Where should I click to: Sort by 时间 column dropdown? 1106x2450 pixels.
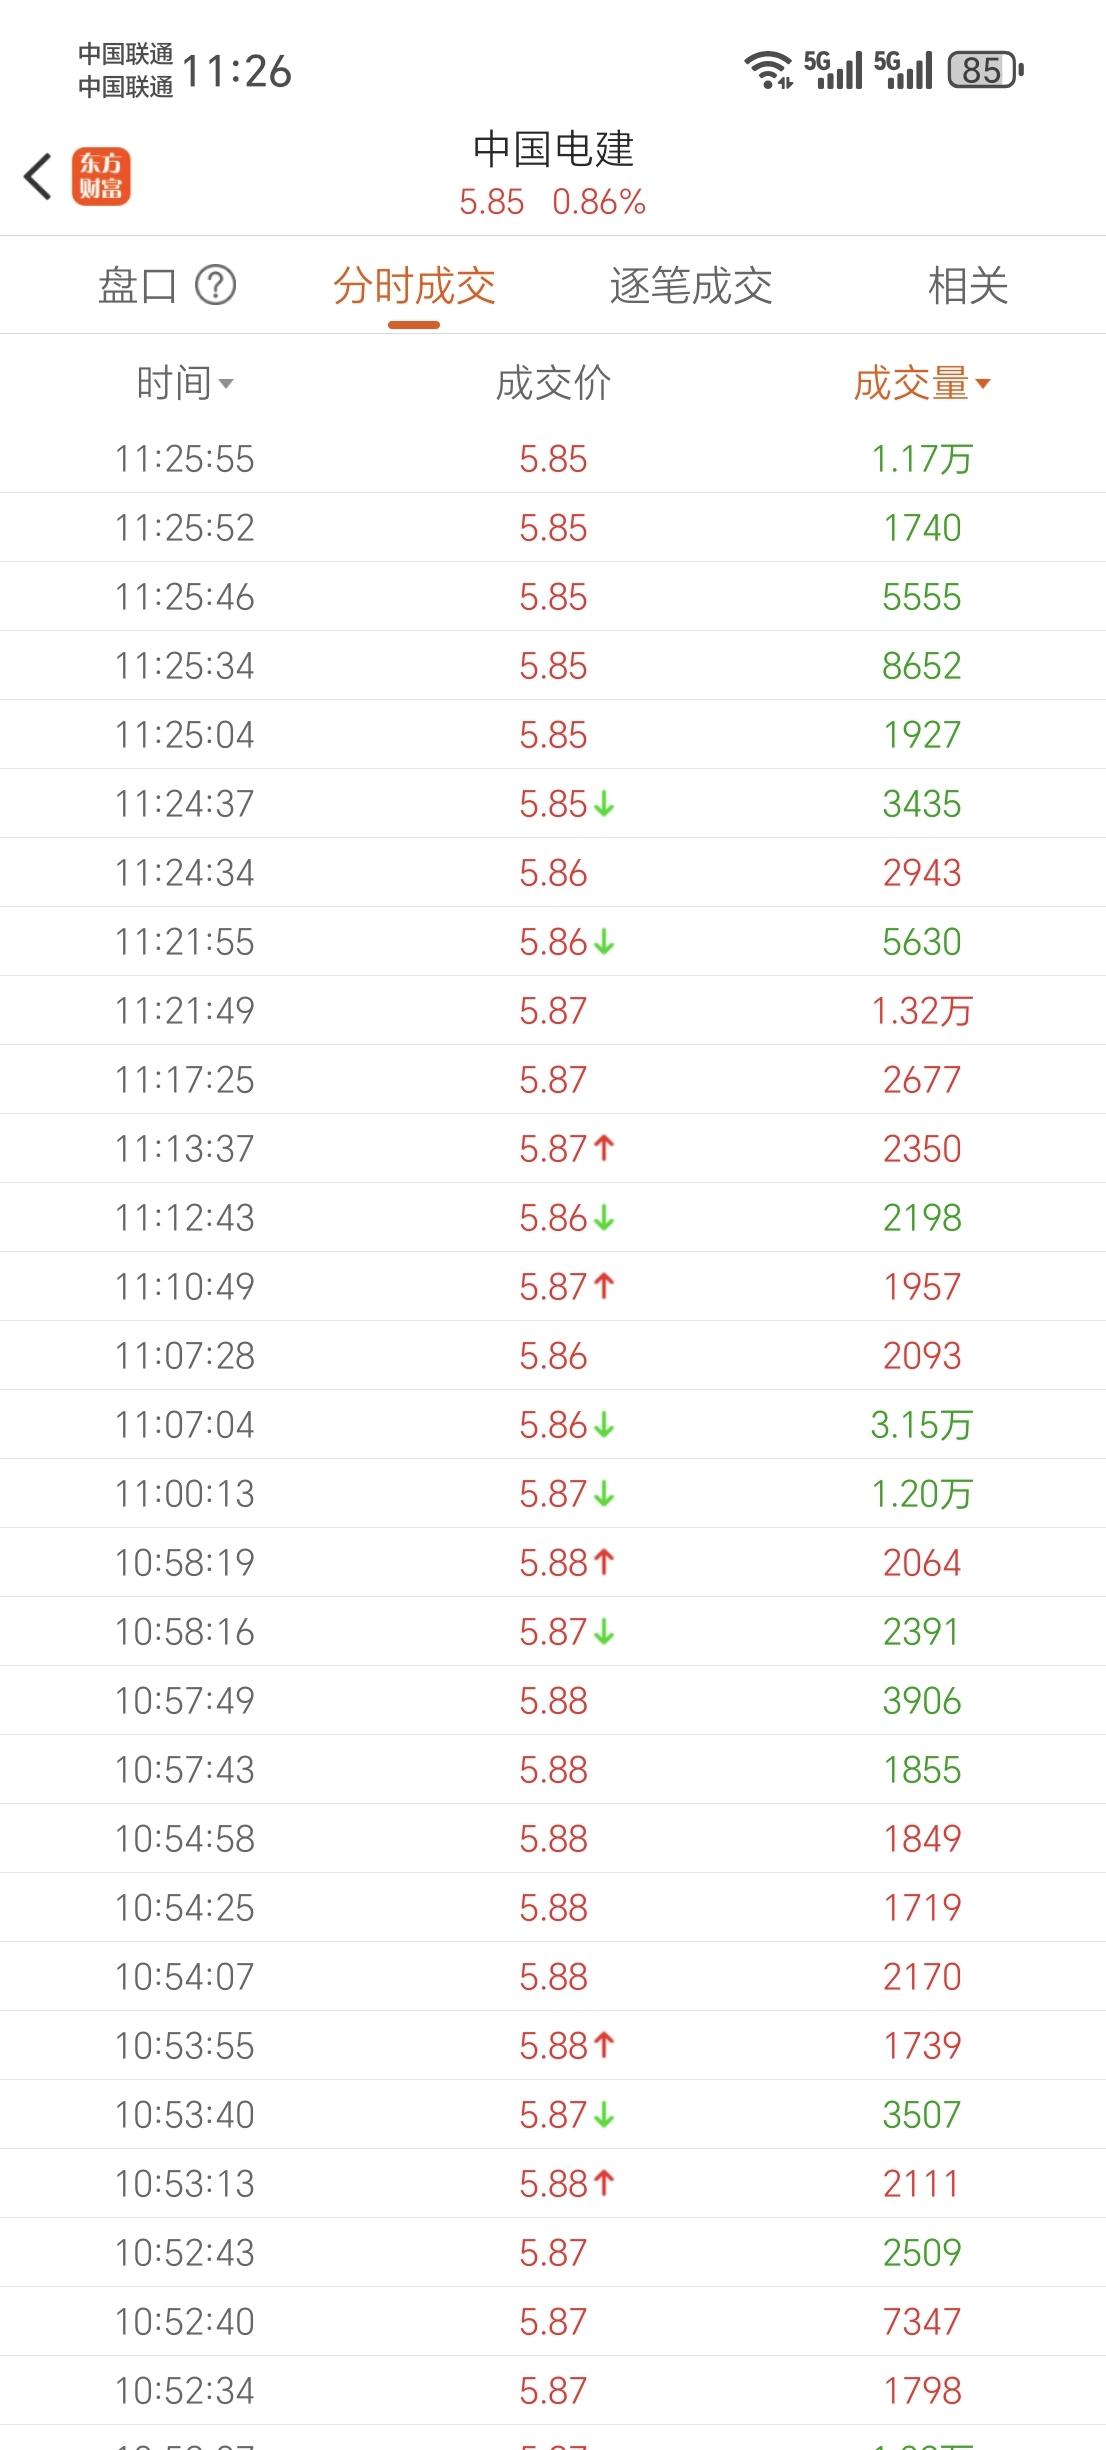coord(185,383)
